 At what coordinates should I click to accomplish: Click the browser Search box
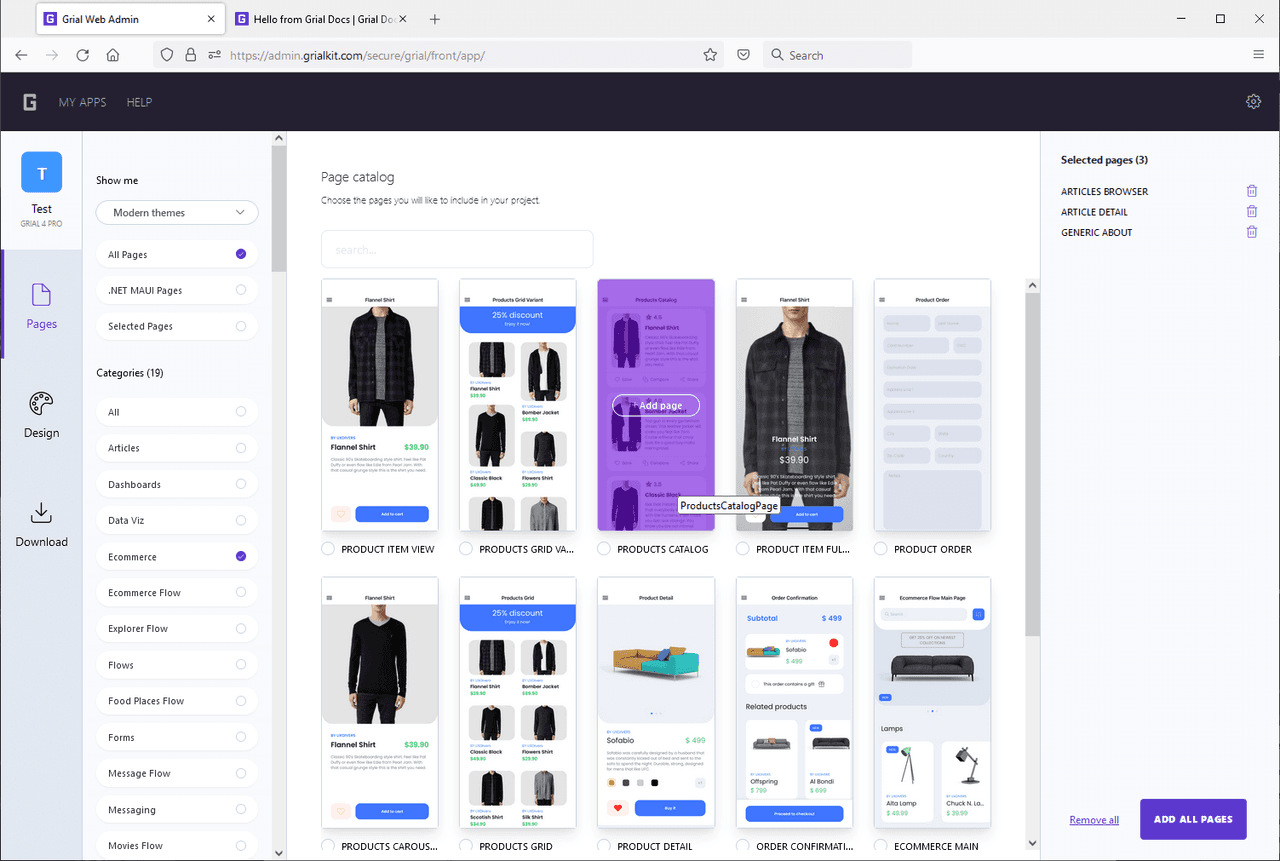pyautogui.click(x=837, y=55)
